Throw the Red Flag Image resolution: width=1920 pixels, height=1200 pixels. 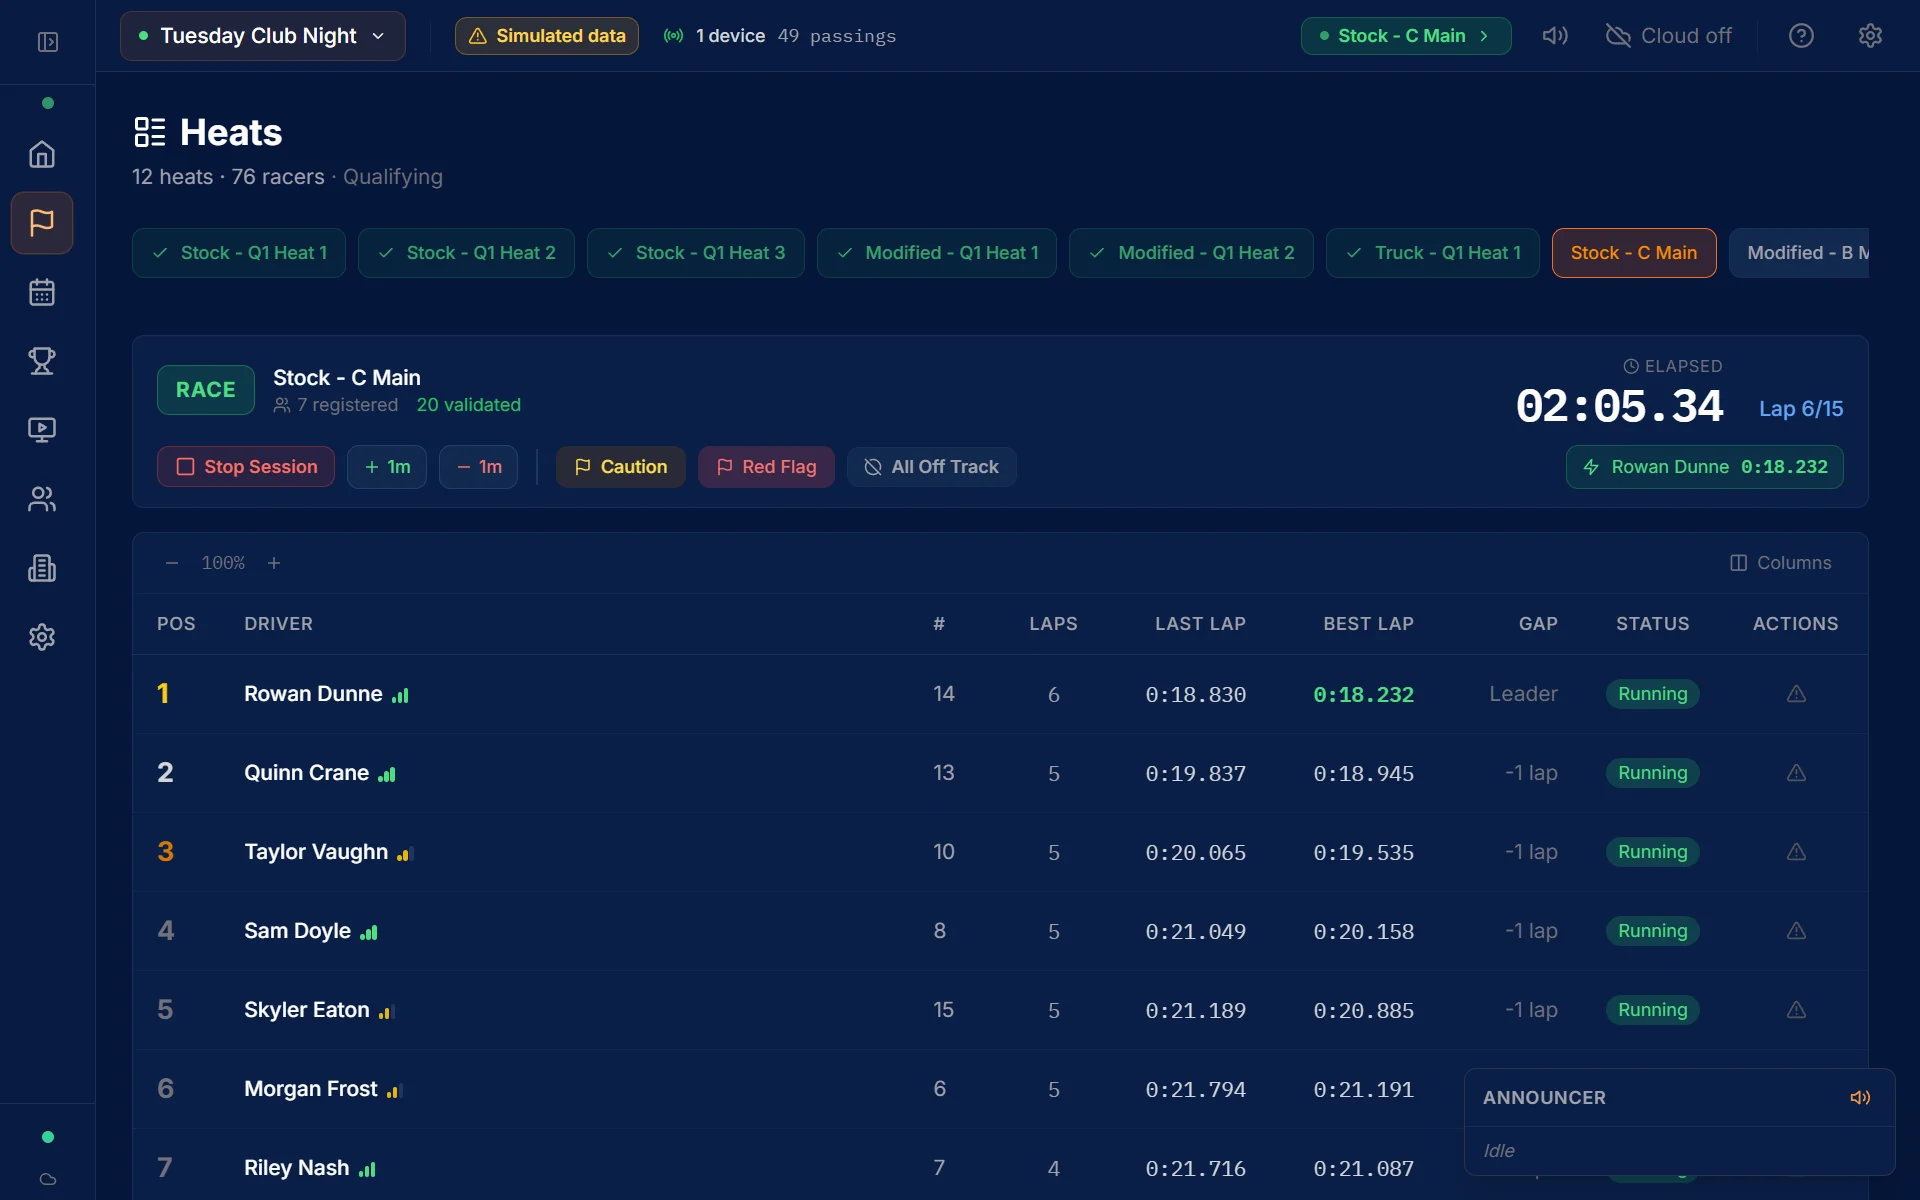pyautogui.click(x=766, y=467)
